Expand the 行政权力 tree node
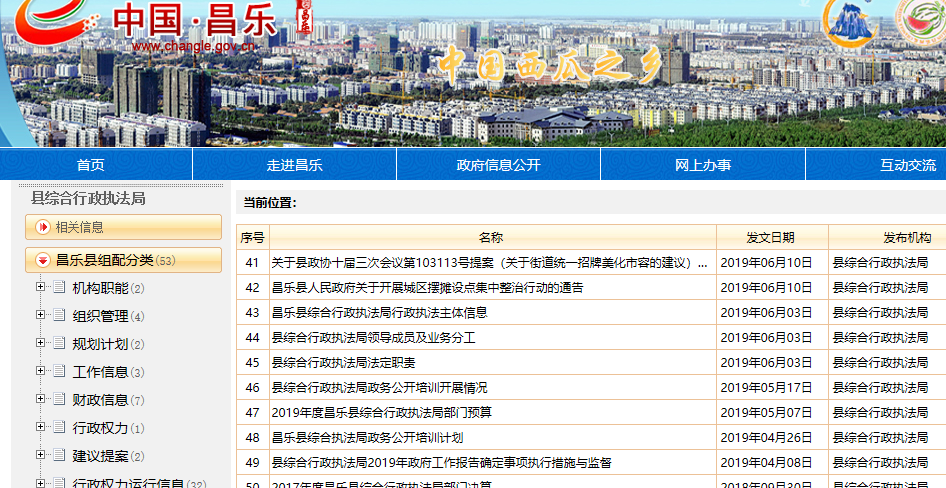The height and width of the screenshot is (488, 946). [40, 428]
